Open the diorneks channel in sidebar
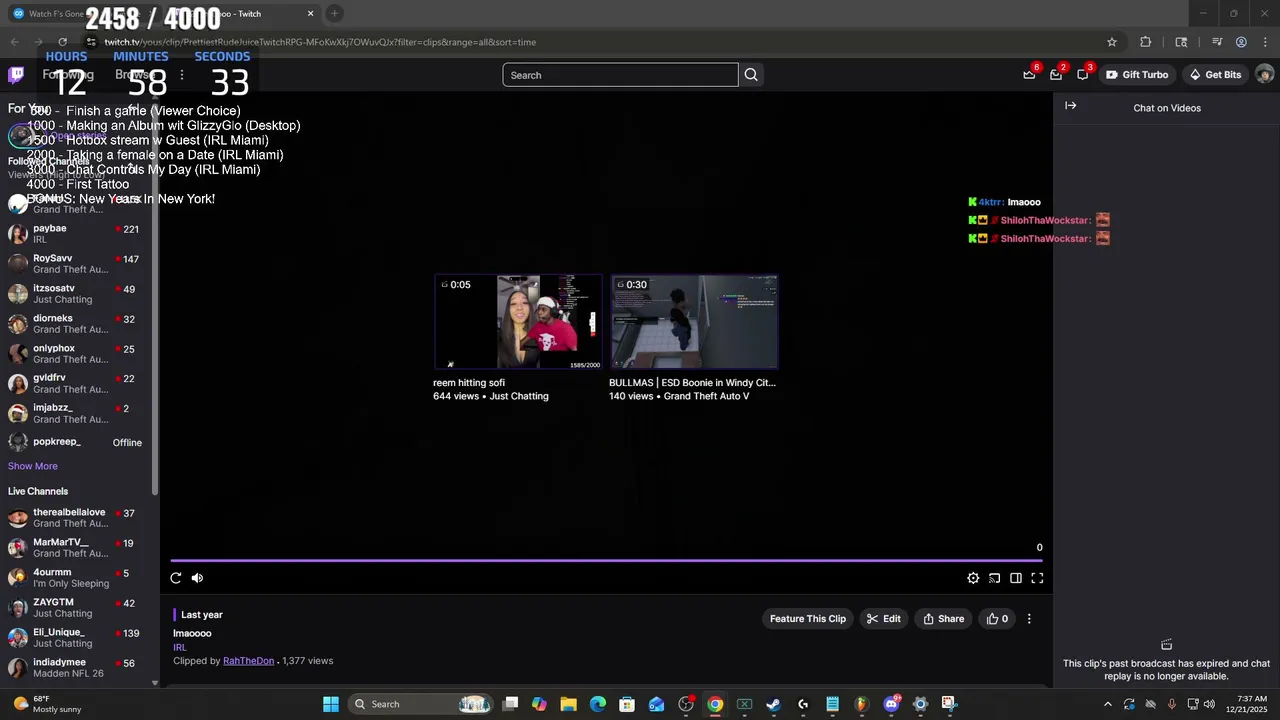Viewport: 1280px width, 720px height. (78, 324)
